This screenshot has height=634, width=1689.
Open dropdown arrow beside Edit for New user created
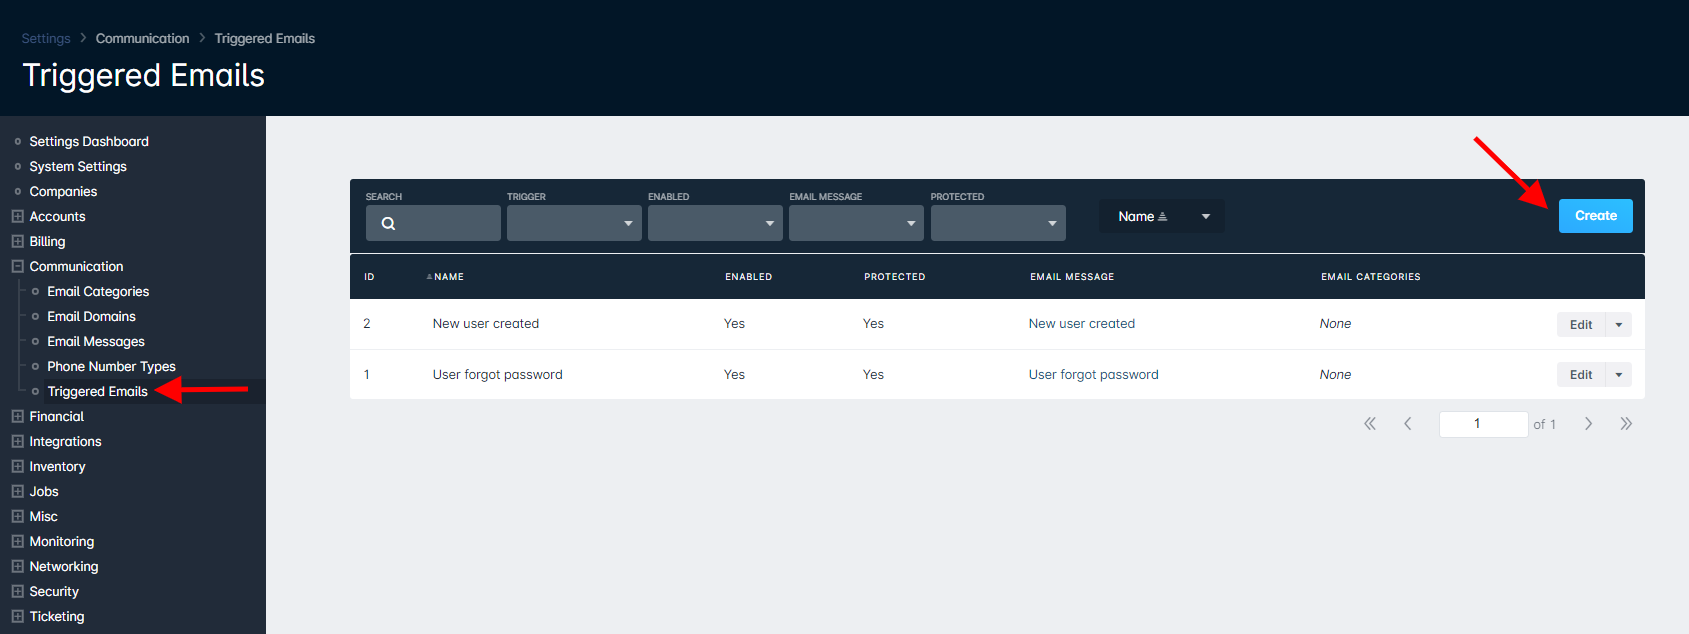[1619, 324]
